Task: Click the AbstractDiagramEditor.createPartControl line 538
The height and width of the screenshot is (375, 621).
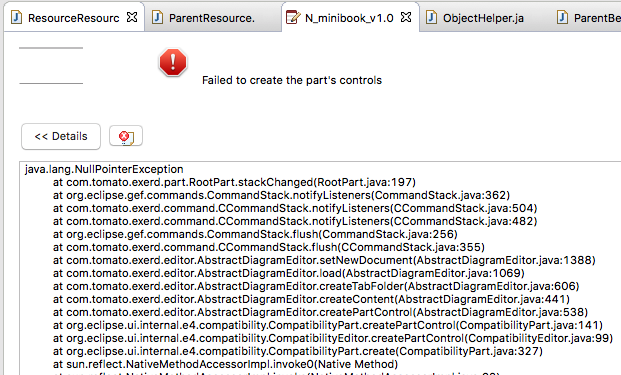Action: click(320, 312)
